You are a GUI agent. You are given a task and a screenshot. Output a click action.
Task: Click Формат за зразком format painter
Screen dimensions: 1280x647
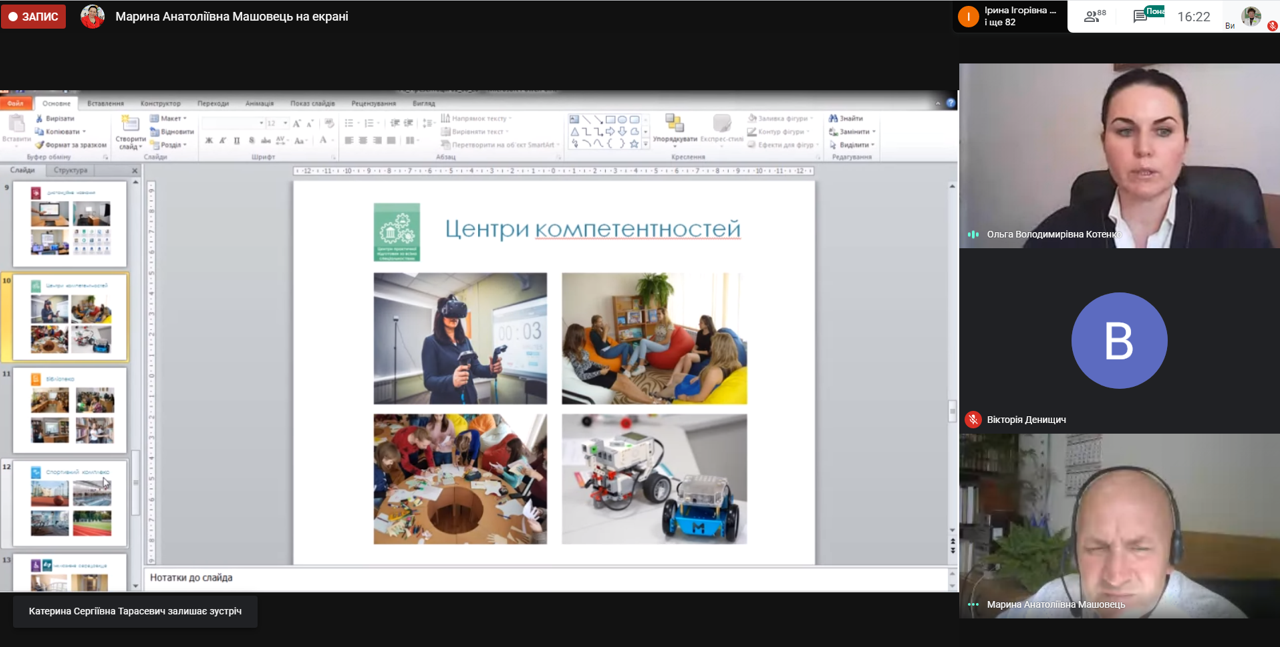[x=70, y=145]
